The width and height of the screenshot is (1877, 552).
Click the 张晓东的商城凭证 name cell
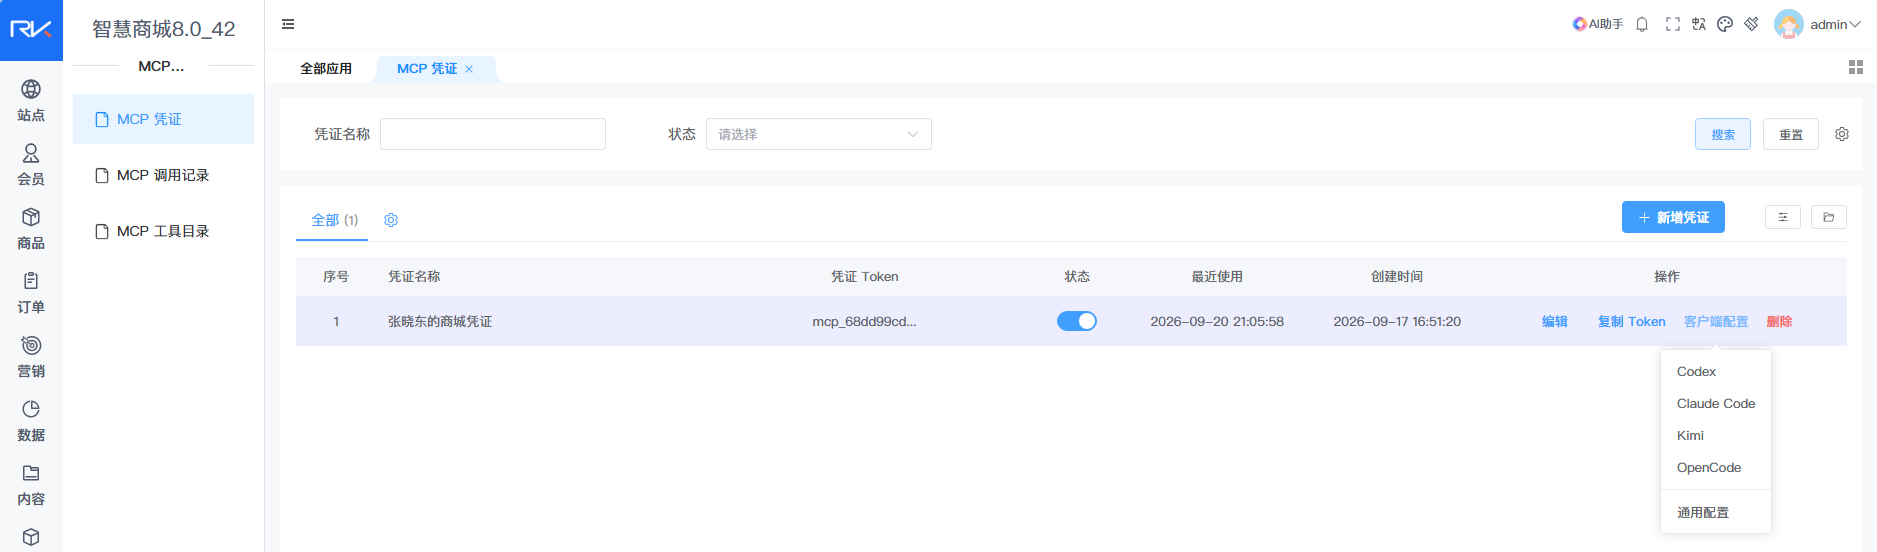tap(440, 321)
